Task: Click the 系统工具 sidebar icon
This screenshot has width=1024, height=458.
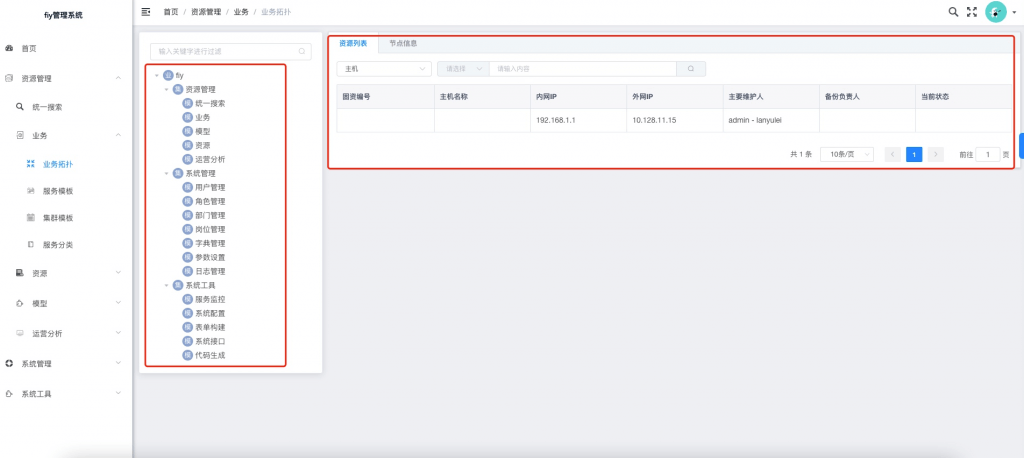Action: [9, 394]
